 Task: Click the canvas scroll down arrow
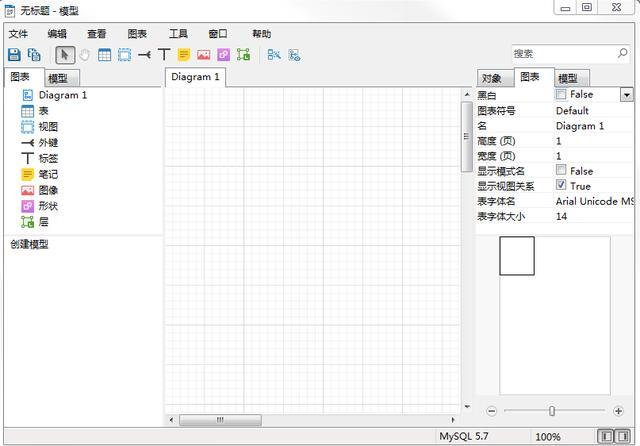tap(467, 406)
